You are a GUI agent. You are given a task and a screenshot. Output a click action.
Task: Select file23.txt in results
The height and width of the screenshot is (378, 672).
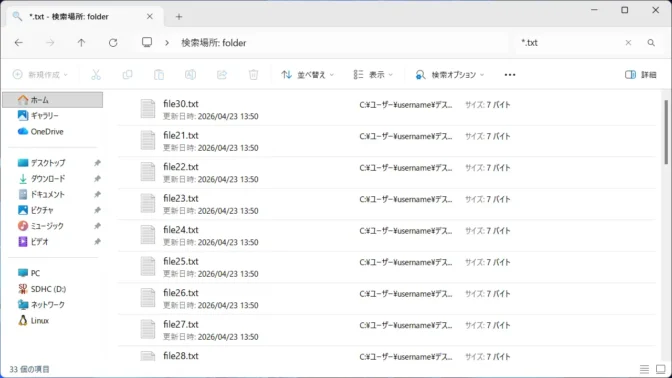coord(387,204)
